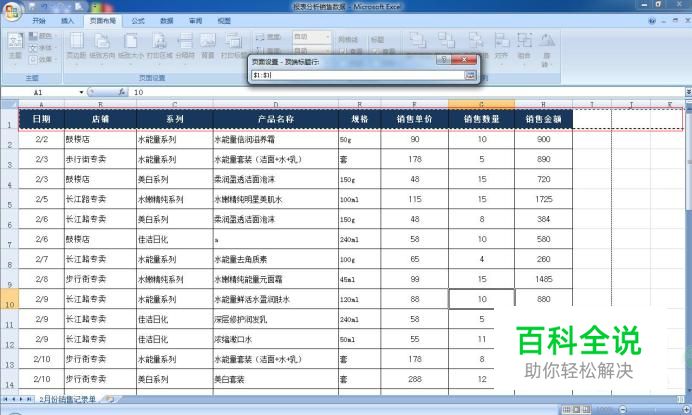Open the 旋转 (Rotate) dropdown

tap(546, 49)
